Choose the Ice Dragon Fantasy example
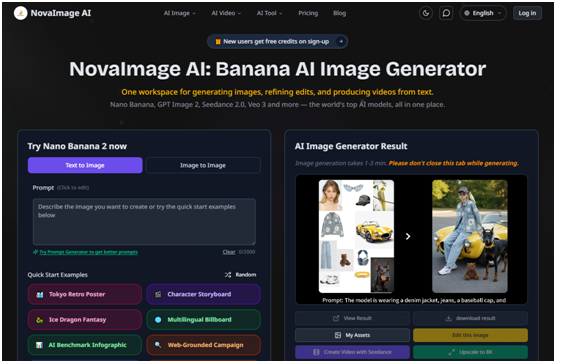This screenshot has width=562, height=363. [85, 320]
